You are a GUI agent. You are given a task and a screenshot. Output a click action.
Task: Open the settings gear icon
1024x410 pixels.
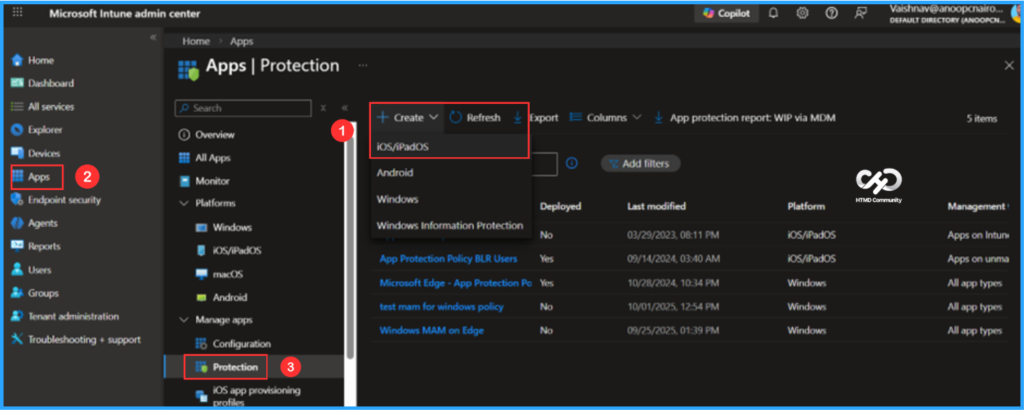803,14
